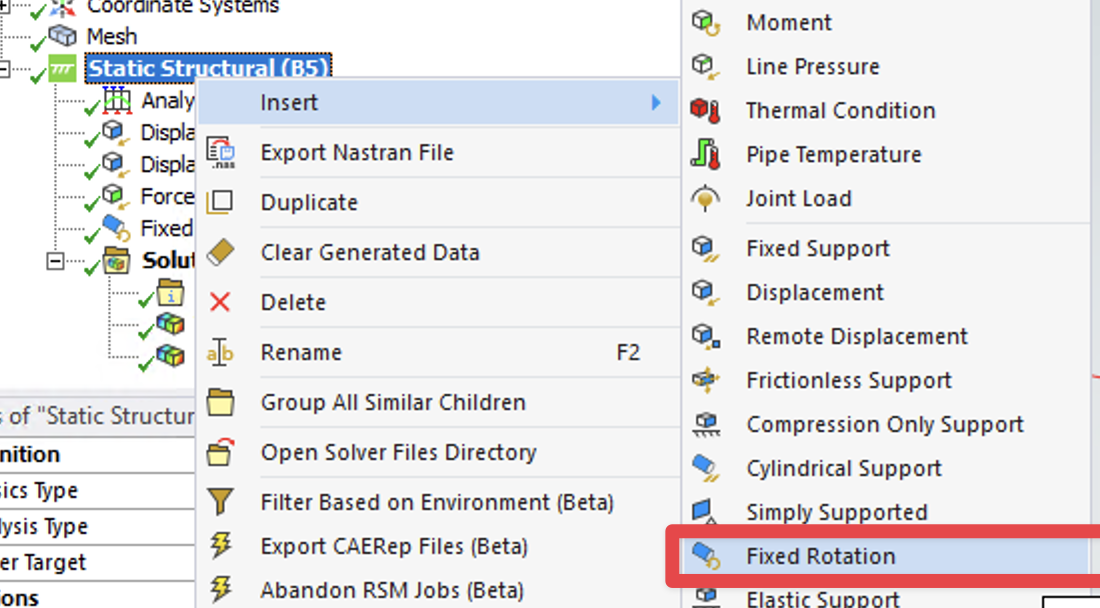Choose Open Solver Files Directory
1100x608 pixels.
tap(398, 452)
